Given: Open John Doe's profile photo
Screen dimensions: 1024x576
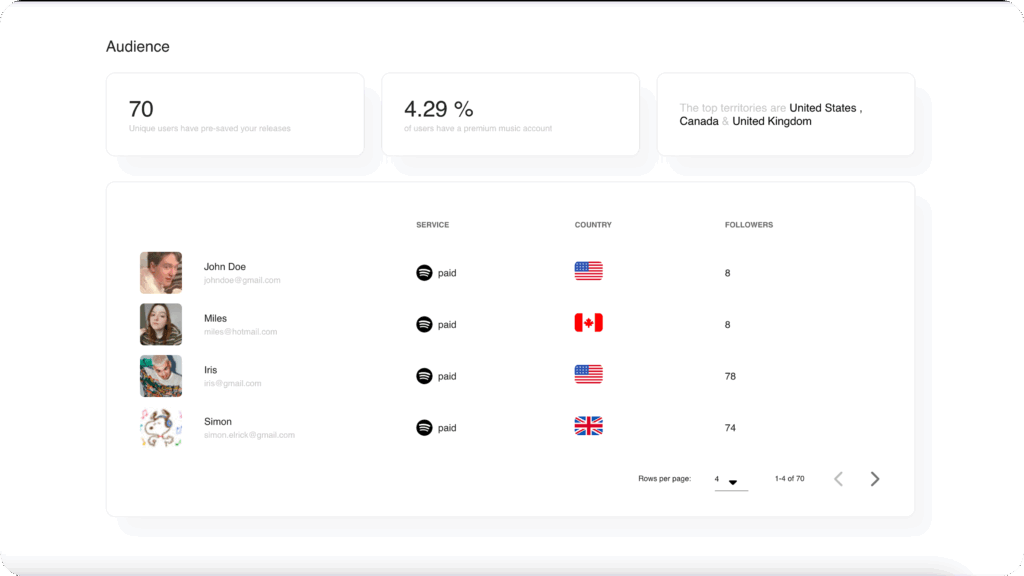Looking at the screenshot, I should (161, 272).
